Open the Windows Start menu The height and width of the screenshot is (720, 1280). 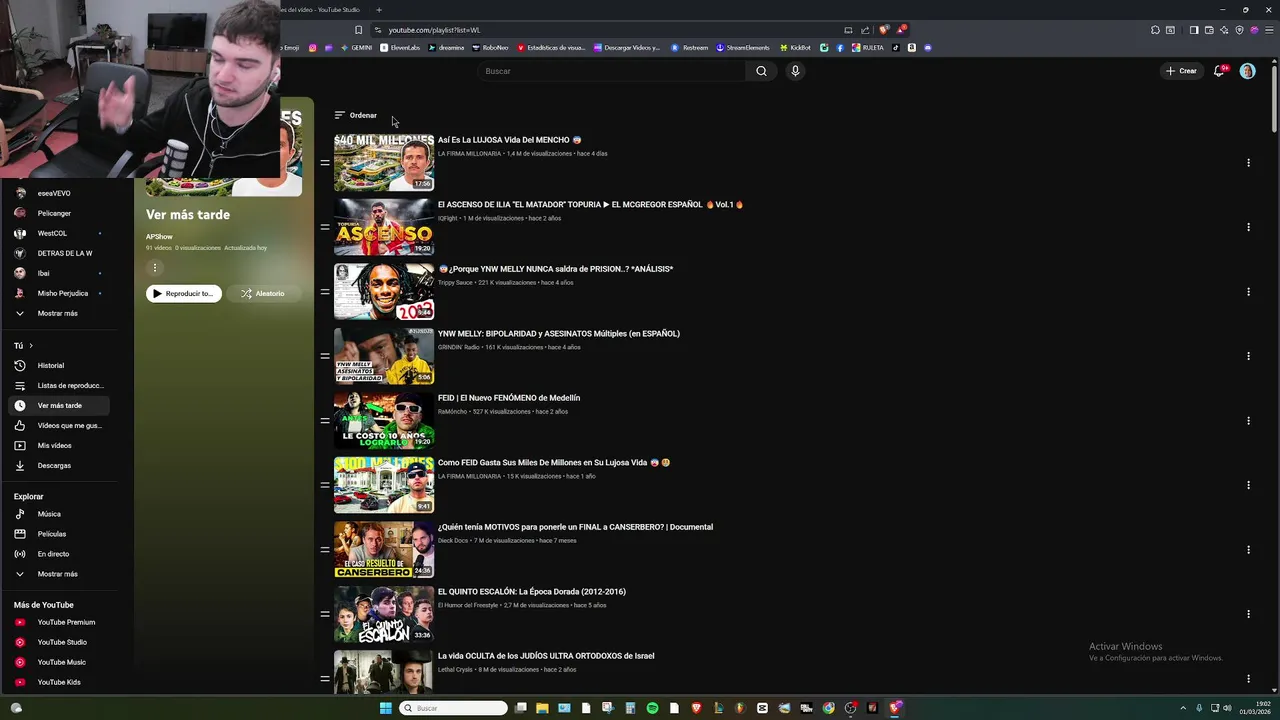pos(386,708)
